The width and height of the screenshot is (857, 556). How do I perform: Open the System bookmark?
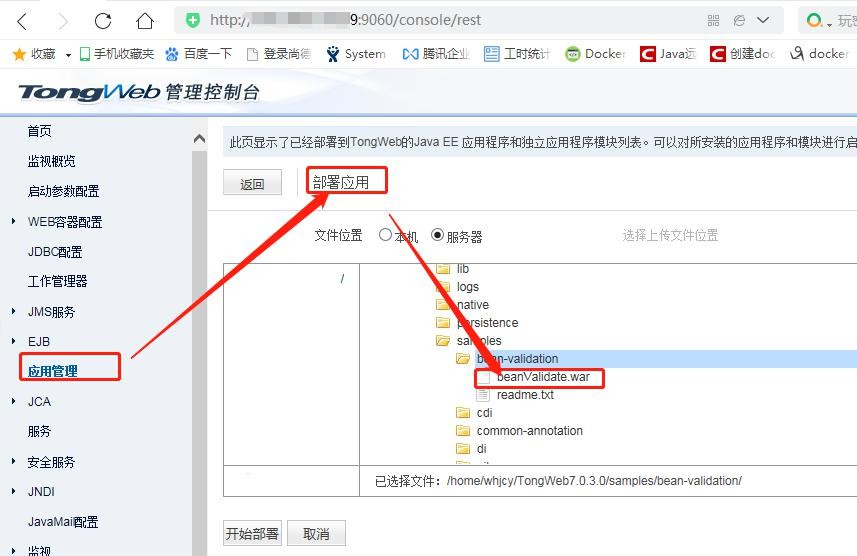point(356,54)
